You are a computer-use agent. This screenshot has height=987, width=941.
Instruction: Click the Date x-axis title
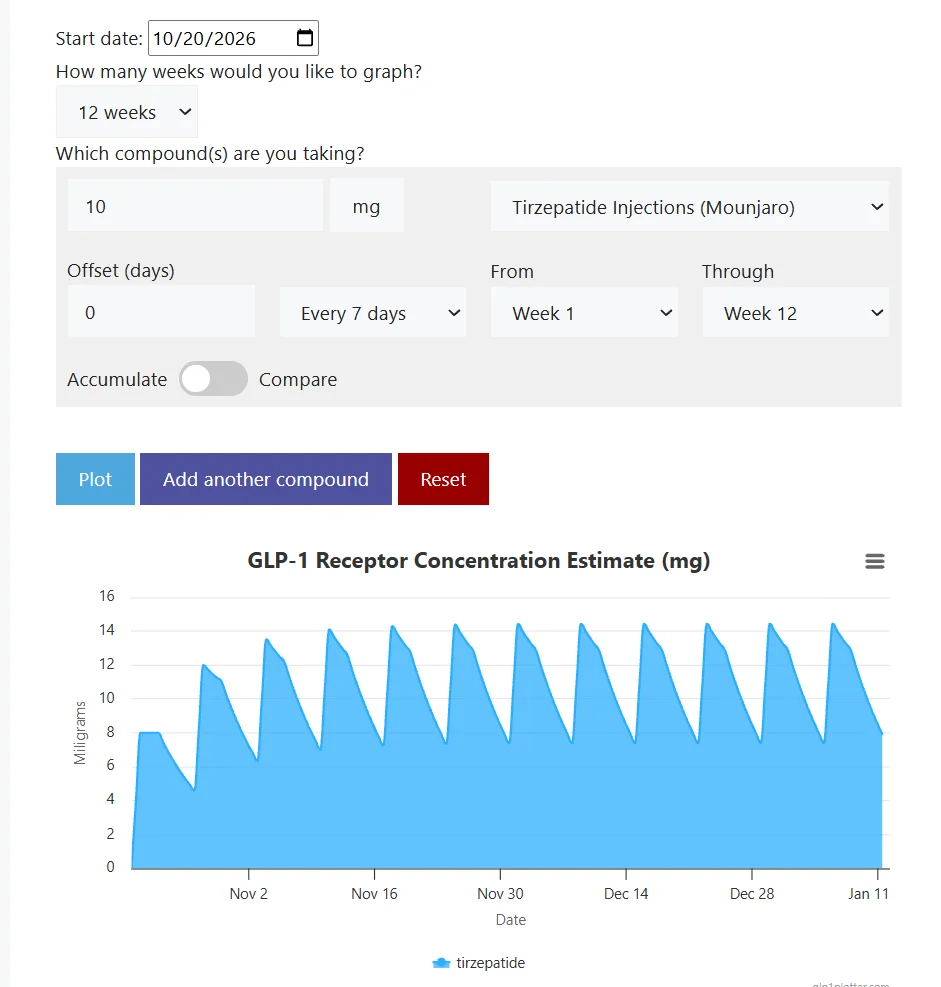coord(510,920)
